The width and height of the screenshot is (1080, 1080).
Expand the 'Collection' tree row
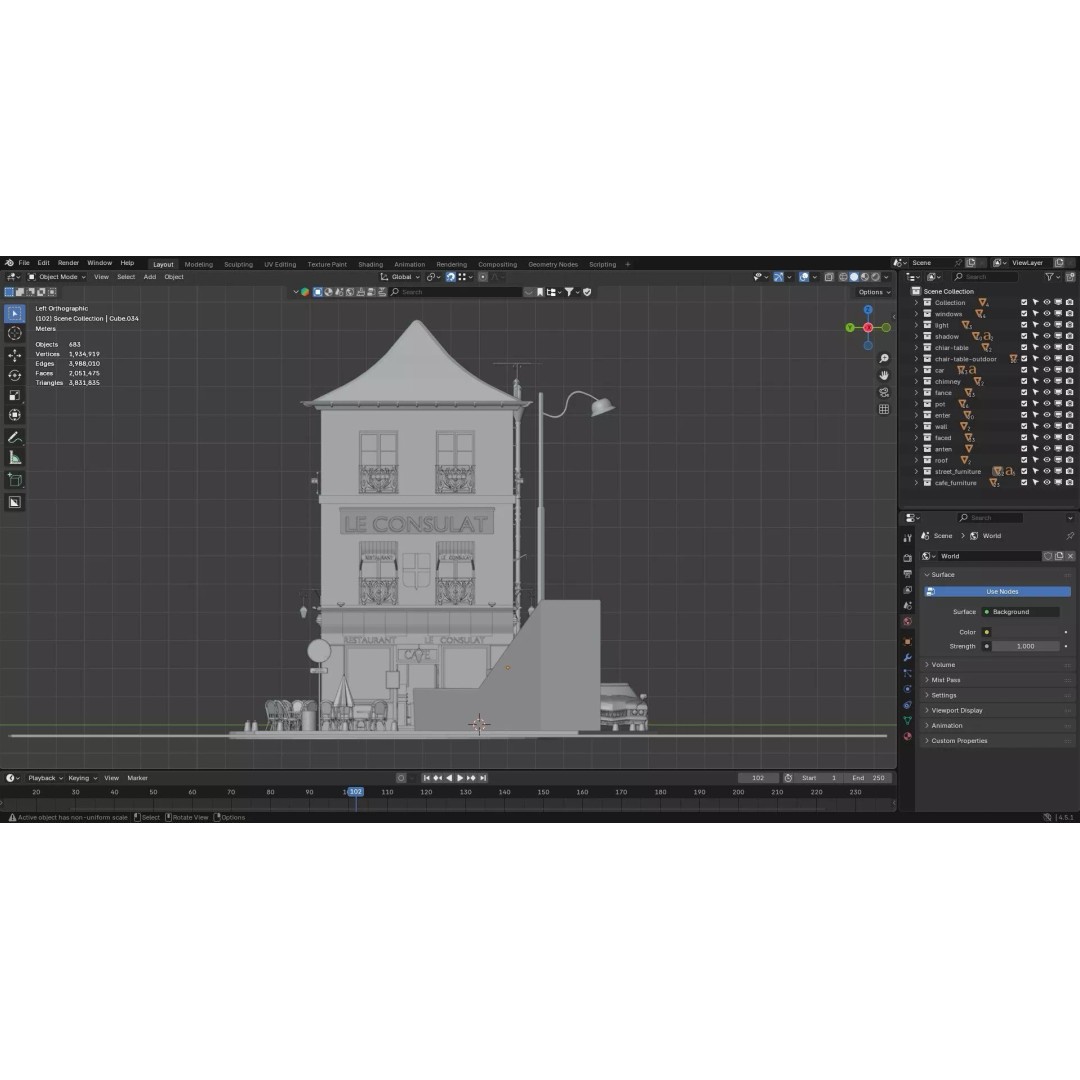[916, 303]
